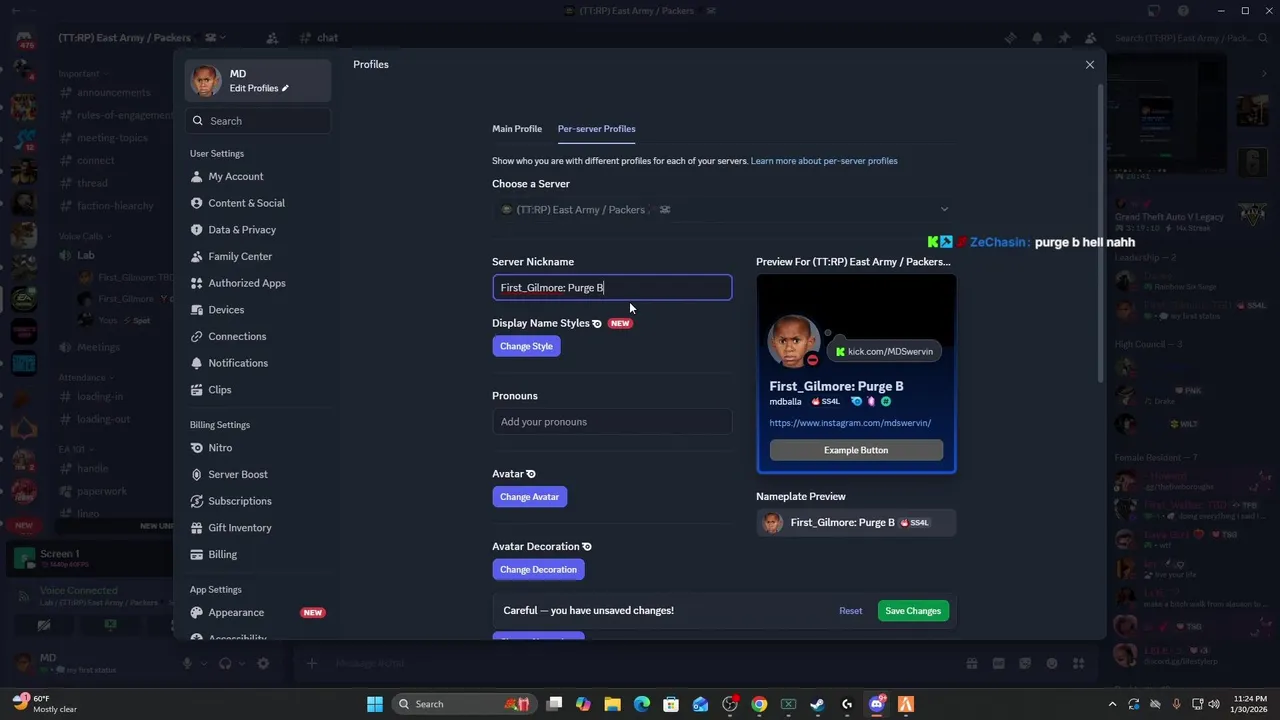The image size is (1280, 720).
Task: Click Change Decoration button
Action: [x=538, y=570]
